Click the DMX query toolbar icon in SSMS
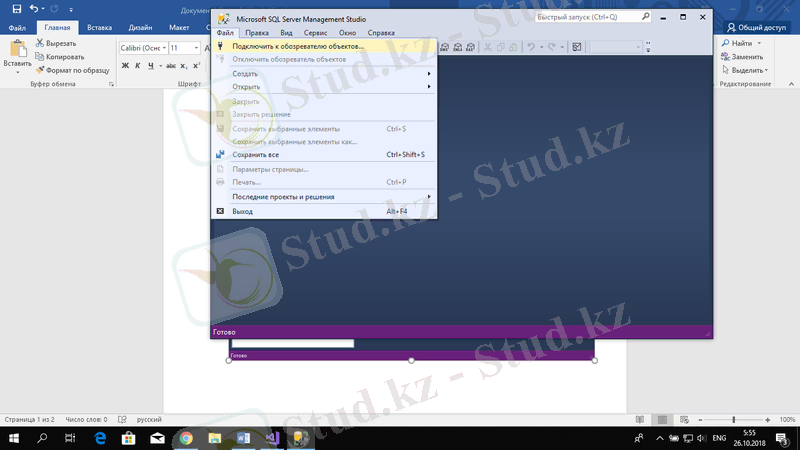The height and width of the screenshot is (450, 800). tap(444, 47)
